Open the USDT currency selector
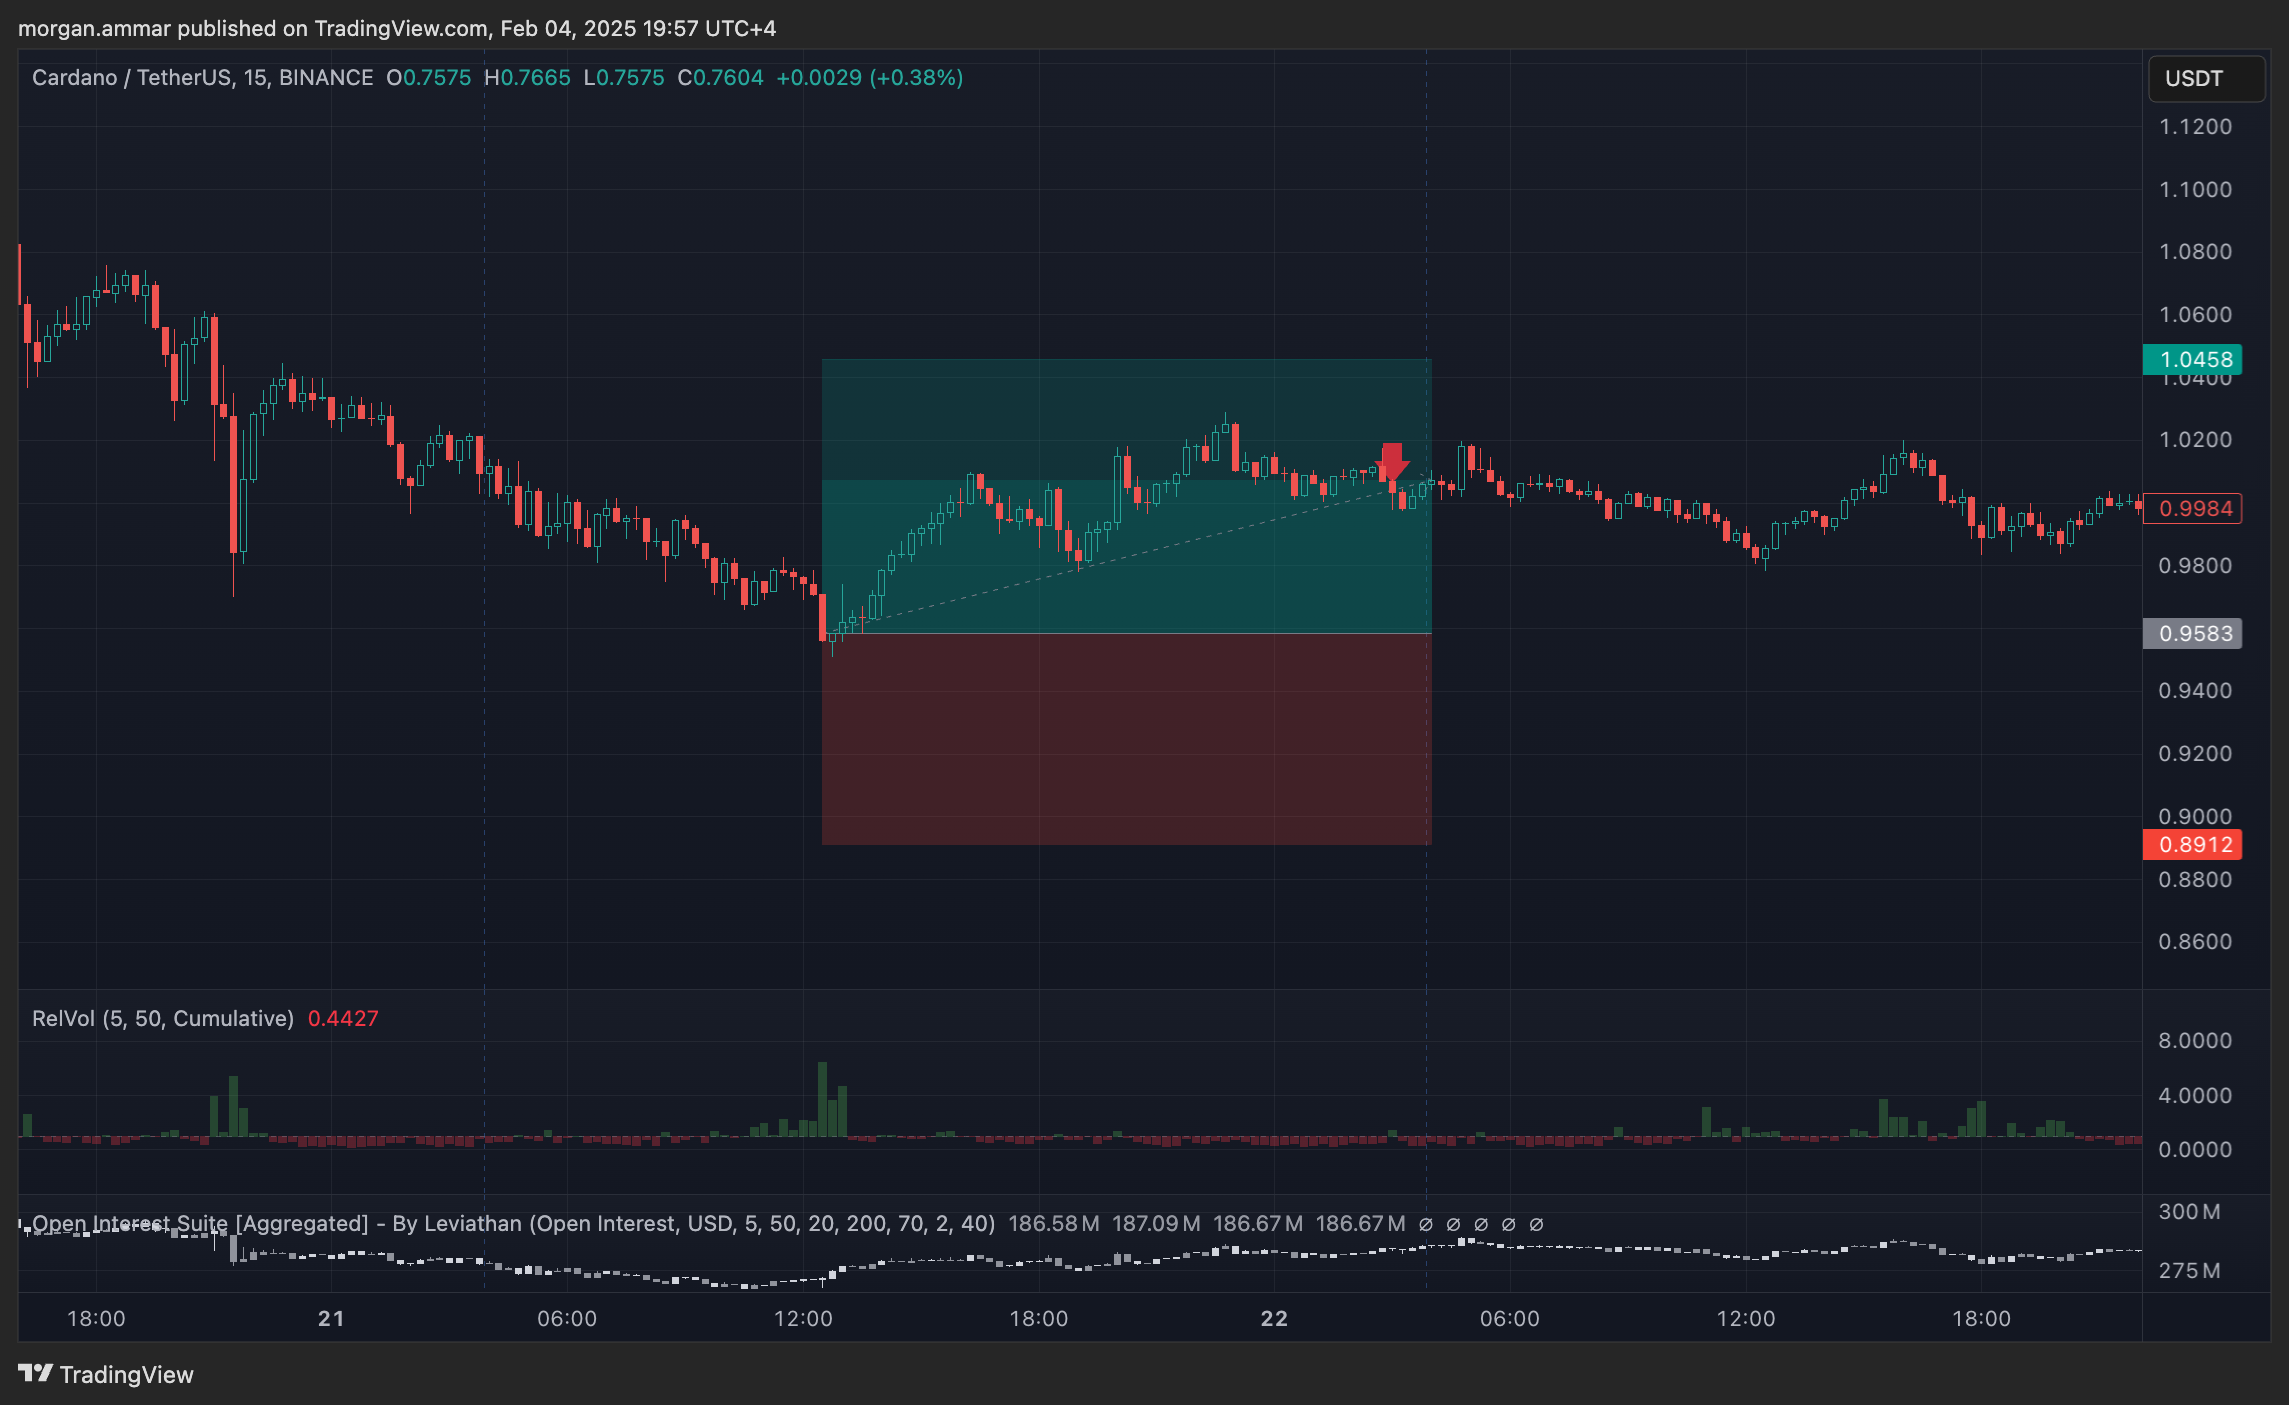The image size is (2289, 1405). pos(2206,79)
